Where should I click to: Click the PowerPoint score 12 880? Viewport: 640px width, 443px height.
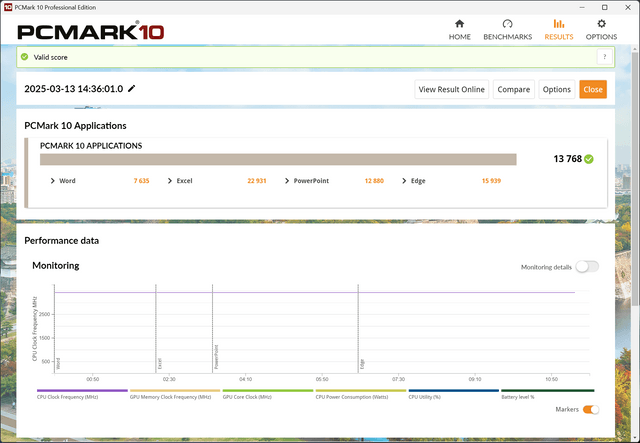tap(374, 181)
